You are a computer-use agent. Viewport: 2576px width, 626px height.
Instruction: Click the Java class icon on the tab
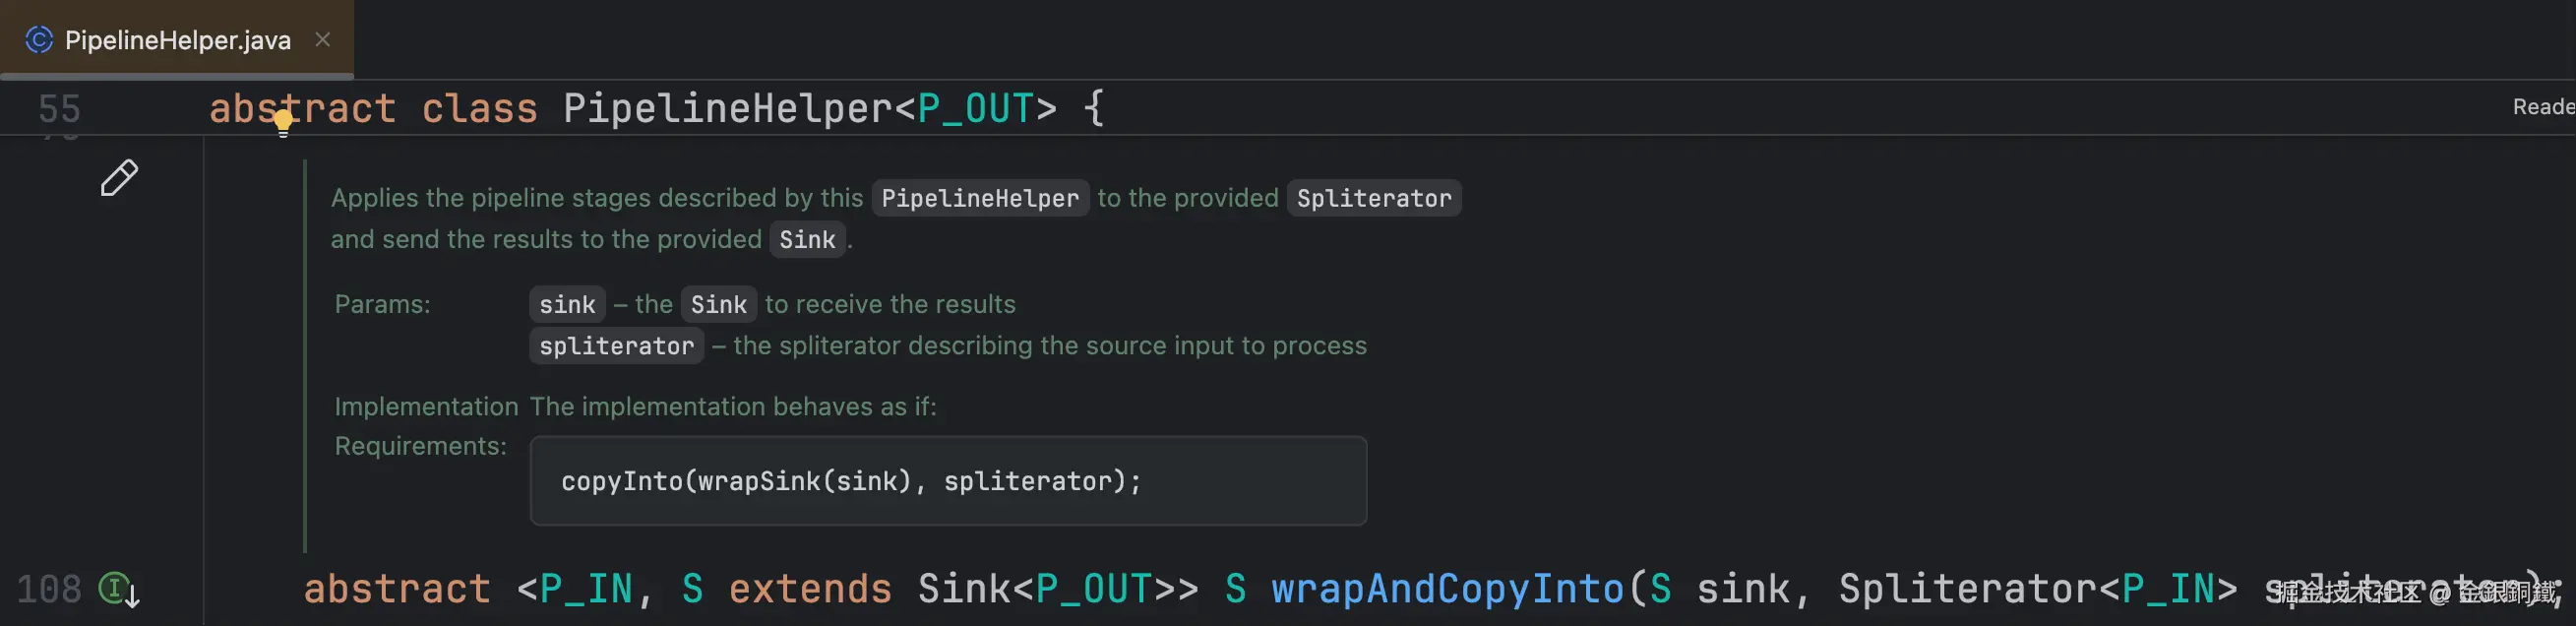click(x=39, y=40)
